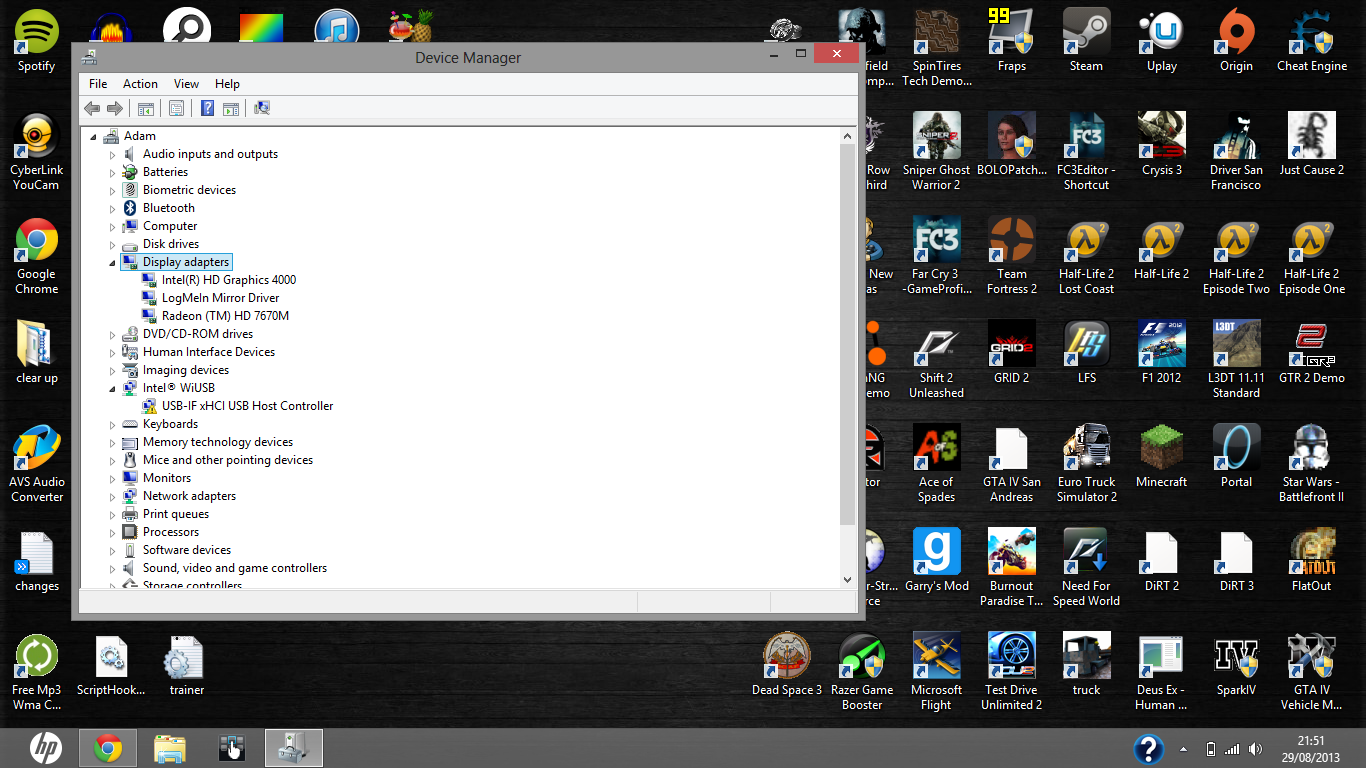
Task: Select Human Interface Devices row
Action: [x=209, y=352]
